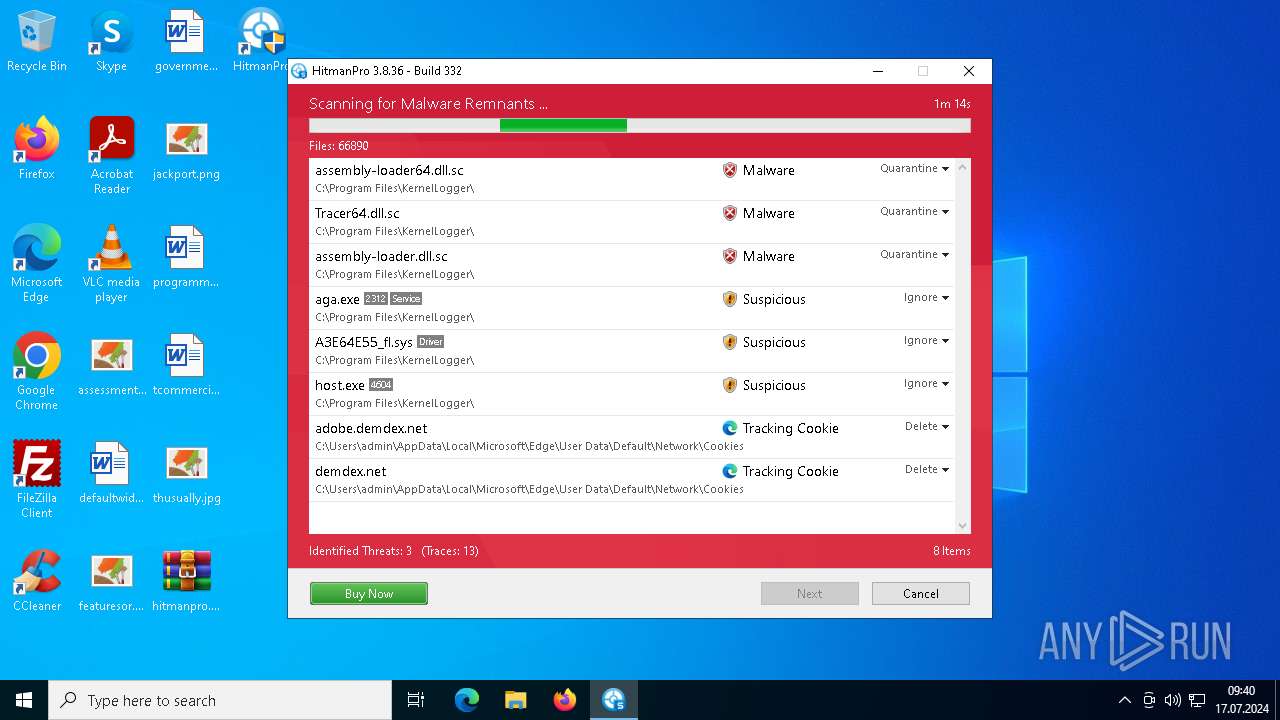
Task: Open Quarantine dropdown for assembly-loader64.dll.sc
Action: tap(914, 169)
